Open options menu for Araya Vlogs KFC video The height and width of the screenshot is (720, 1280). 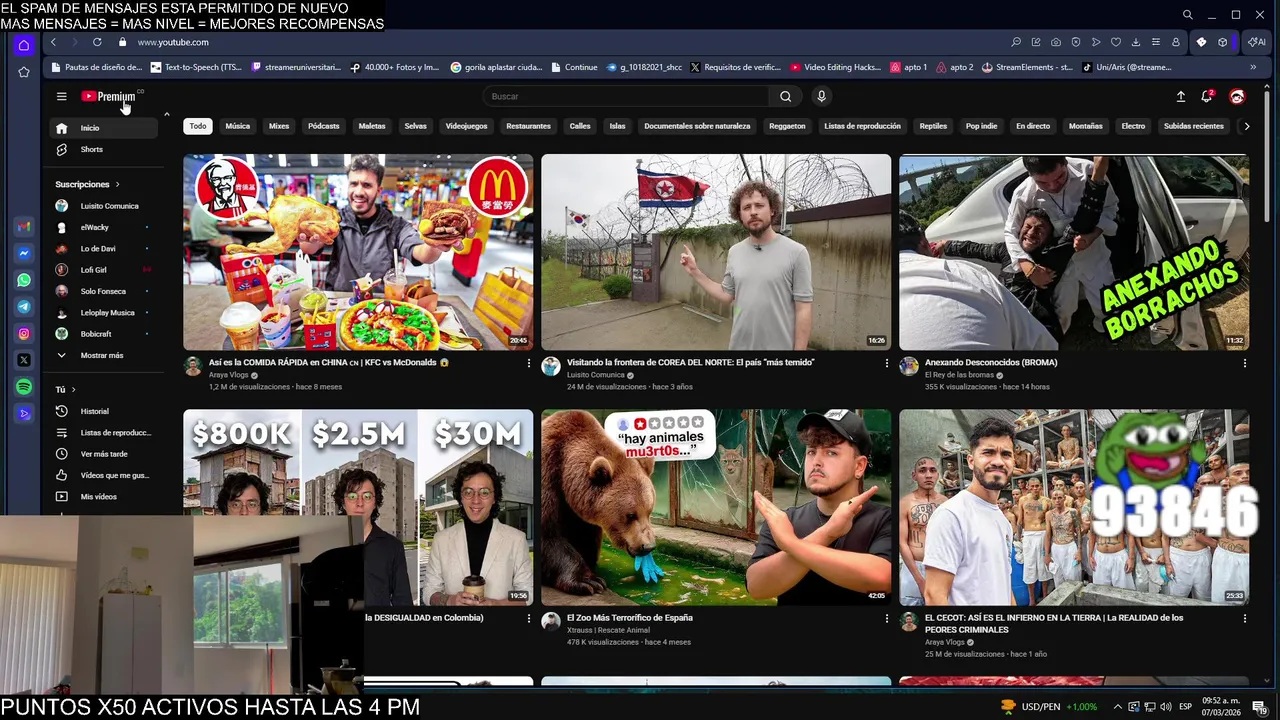pyautogui.click(x=529, y=363)
